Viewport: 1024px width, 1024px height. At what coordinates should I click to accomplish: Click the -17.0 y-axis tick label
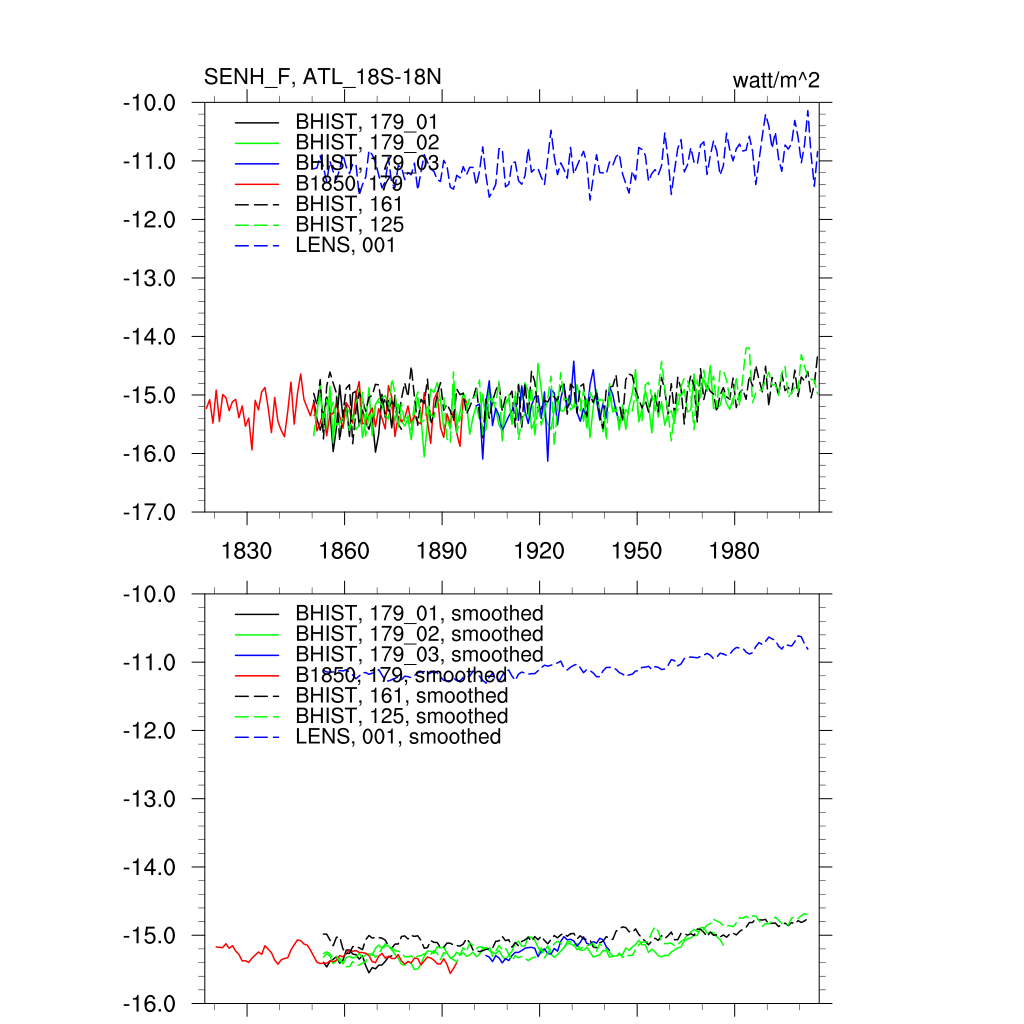pos(149,512)
